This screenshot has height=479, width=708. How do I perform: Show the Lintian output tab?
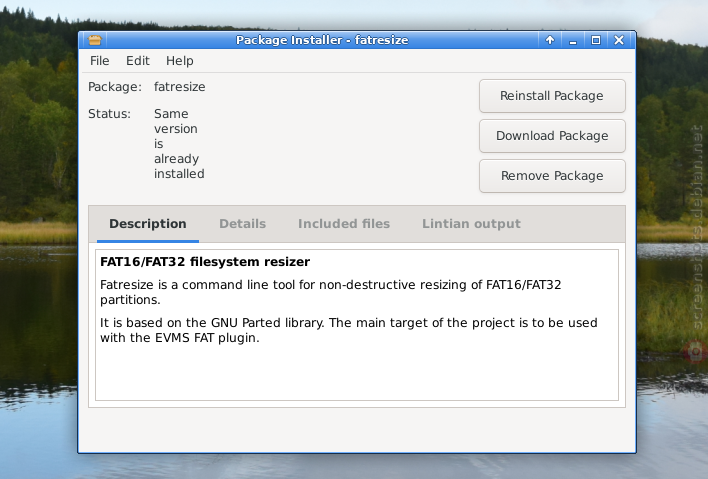point(471,224)
